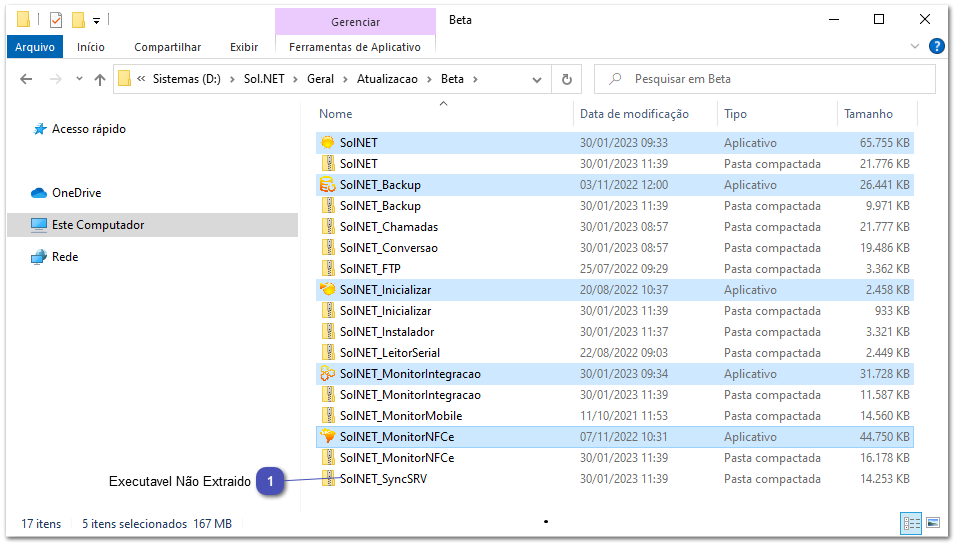
Task: Open the Exibir ribbon tab
Action: pyautogui.click(x=244, y=47)
